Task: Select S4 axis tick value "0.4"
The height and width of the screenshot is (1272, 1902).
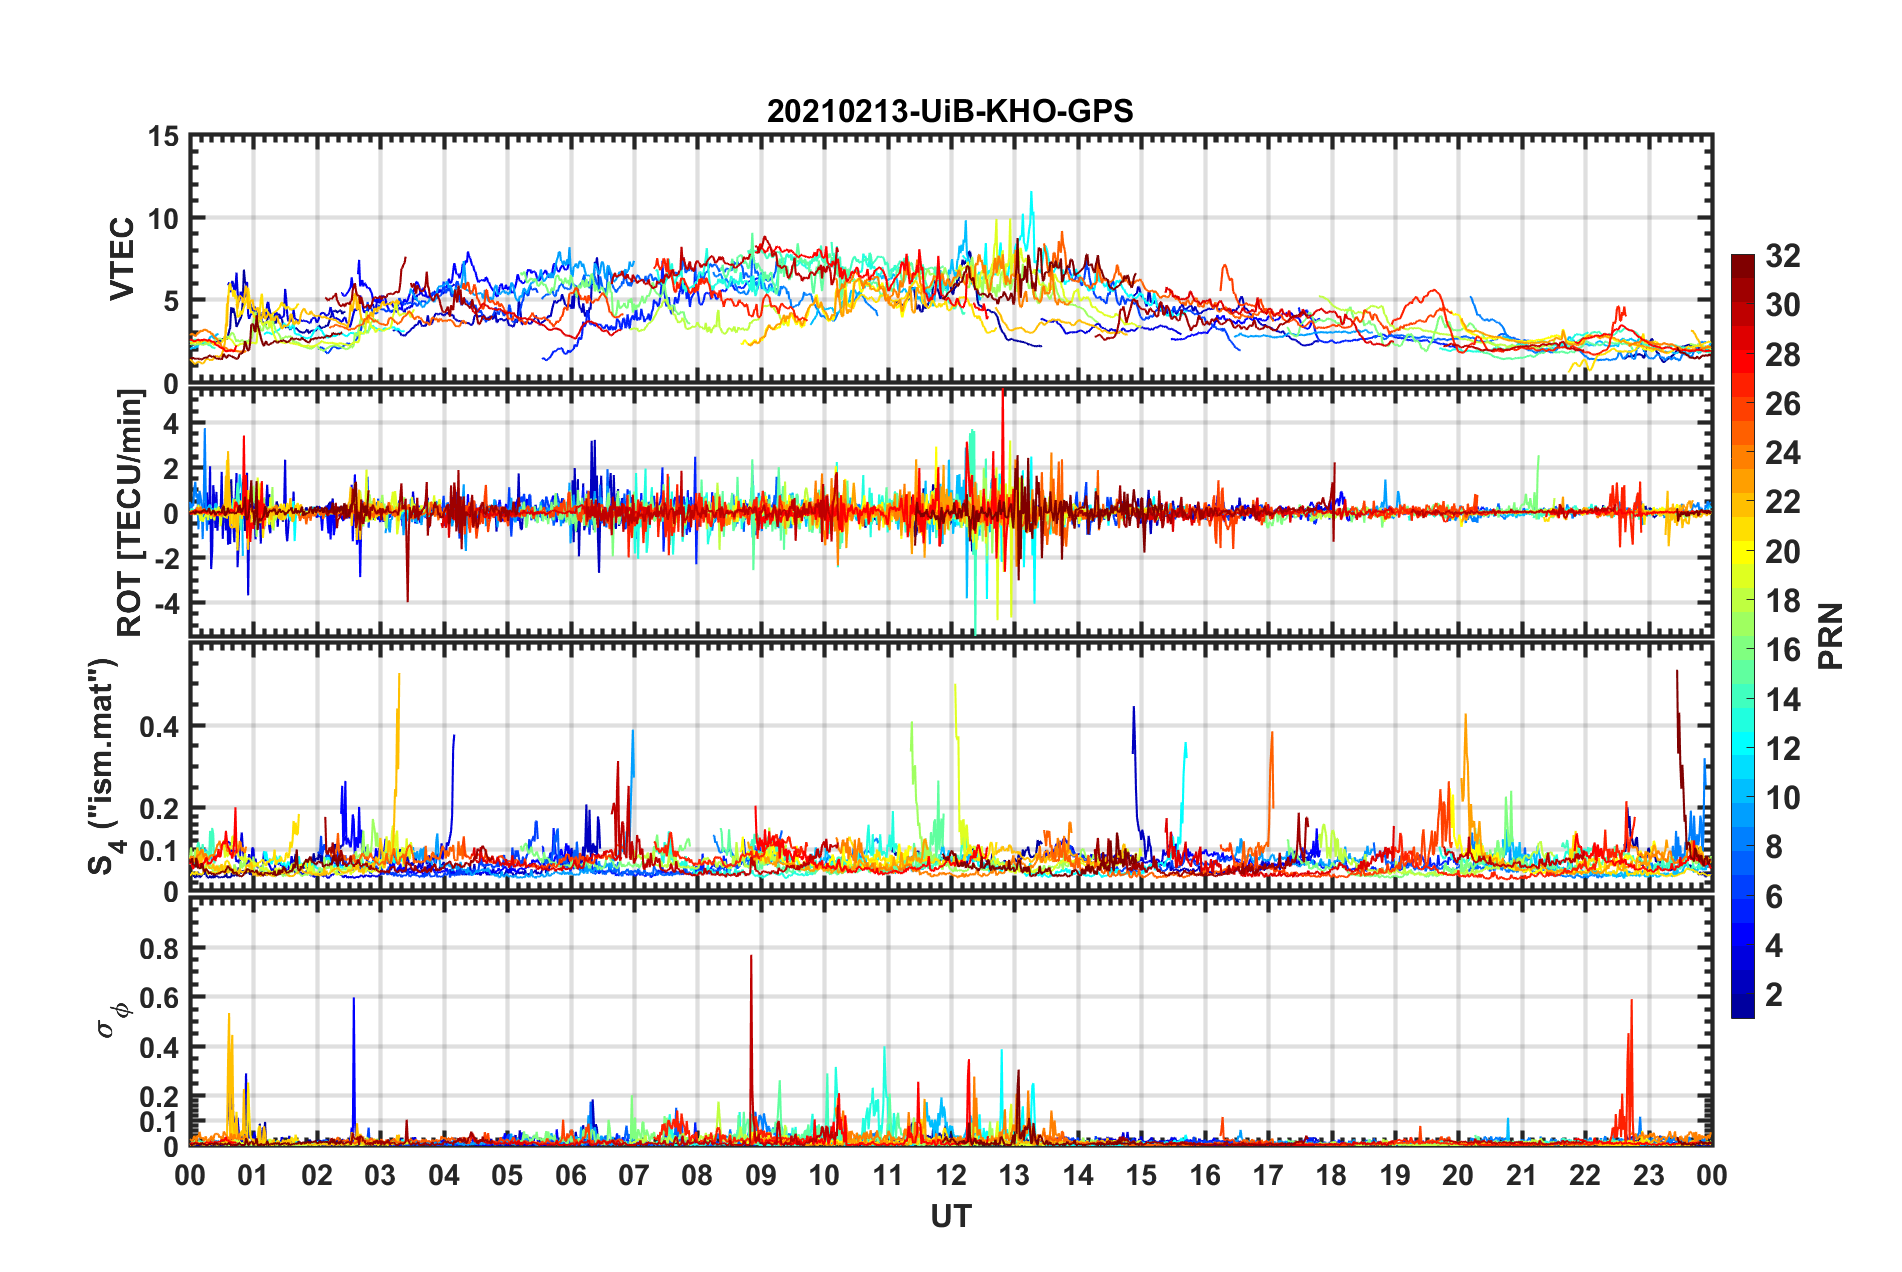Action: (158, 727)
